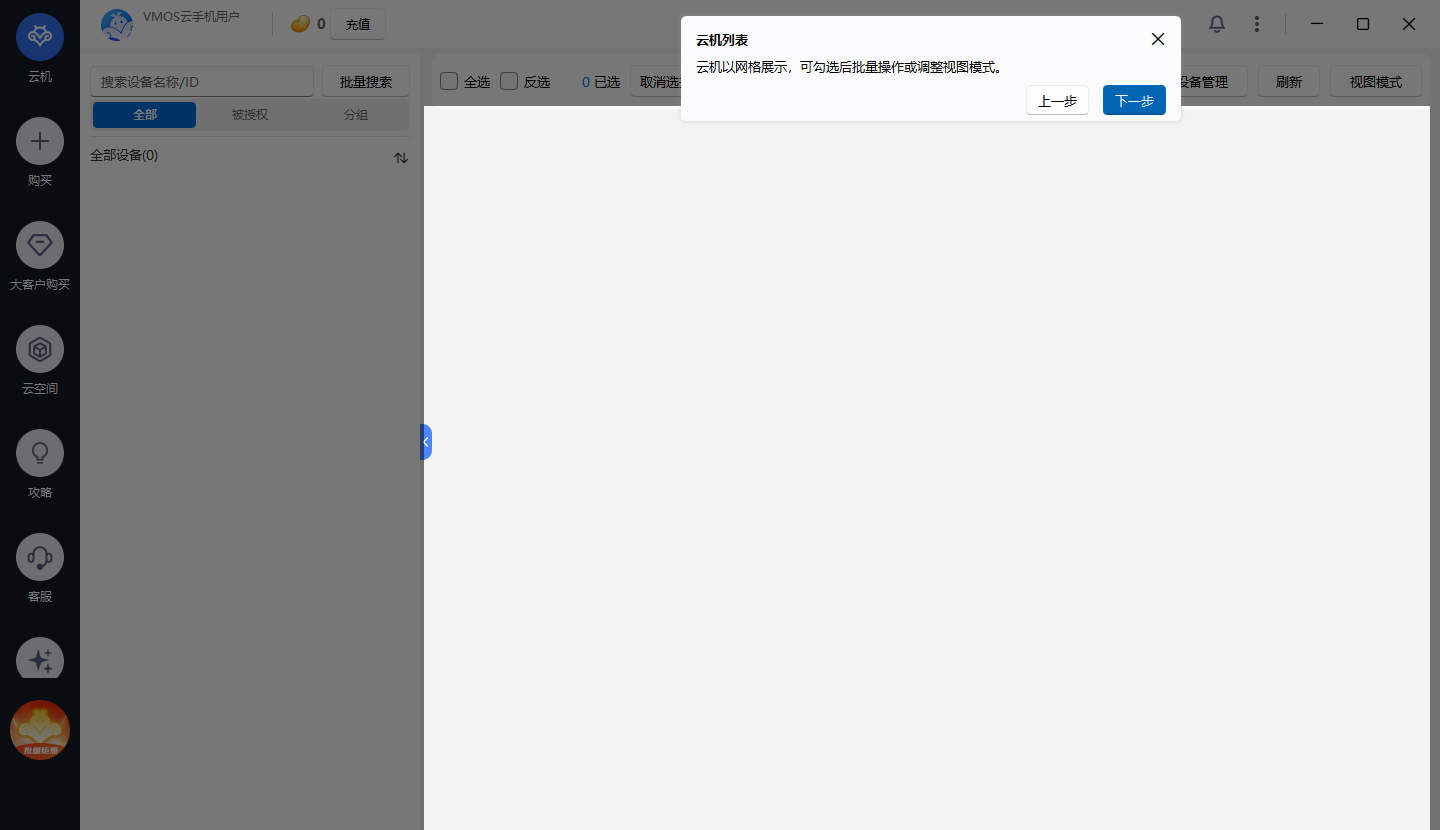The width and height of the screenshot is (1440, 830).
Task: Switch to the 被授权 tab
Action: (250, 115)
